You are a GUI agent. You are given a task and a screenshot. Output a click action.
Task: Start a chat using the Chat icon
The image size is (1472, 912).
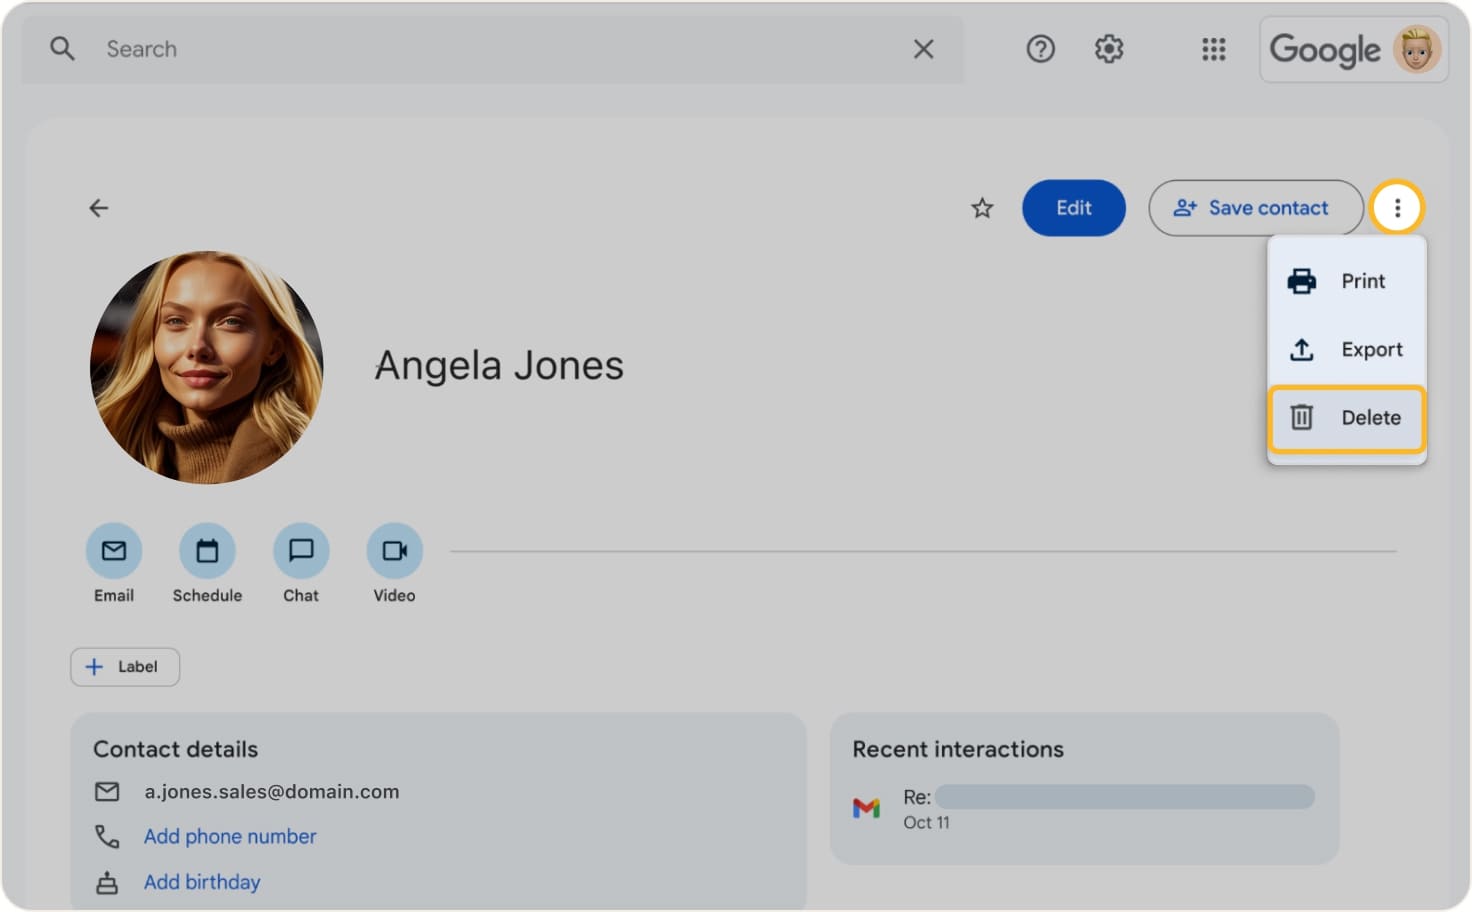click(300, 551)
